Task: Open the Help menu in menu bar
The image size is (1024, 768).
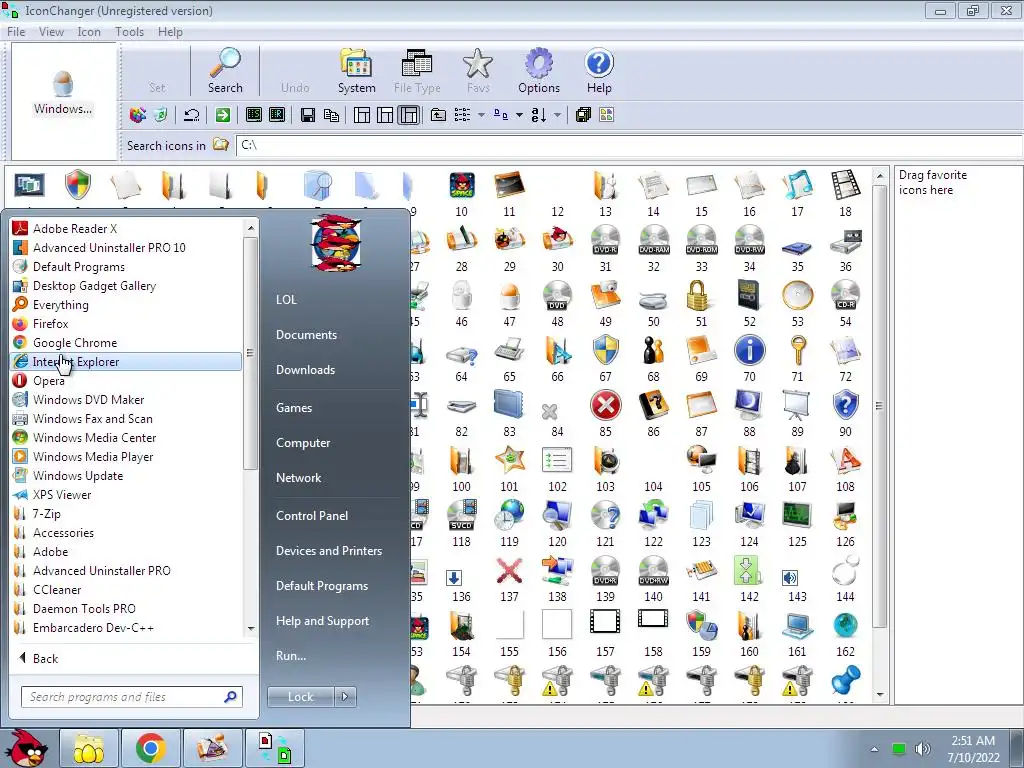Action: [170, 32]
